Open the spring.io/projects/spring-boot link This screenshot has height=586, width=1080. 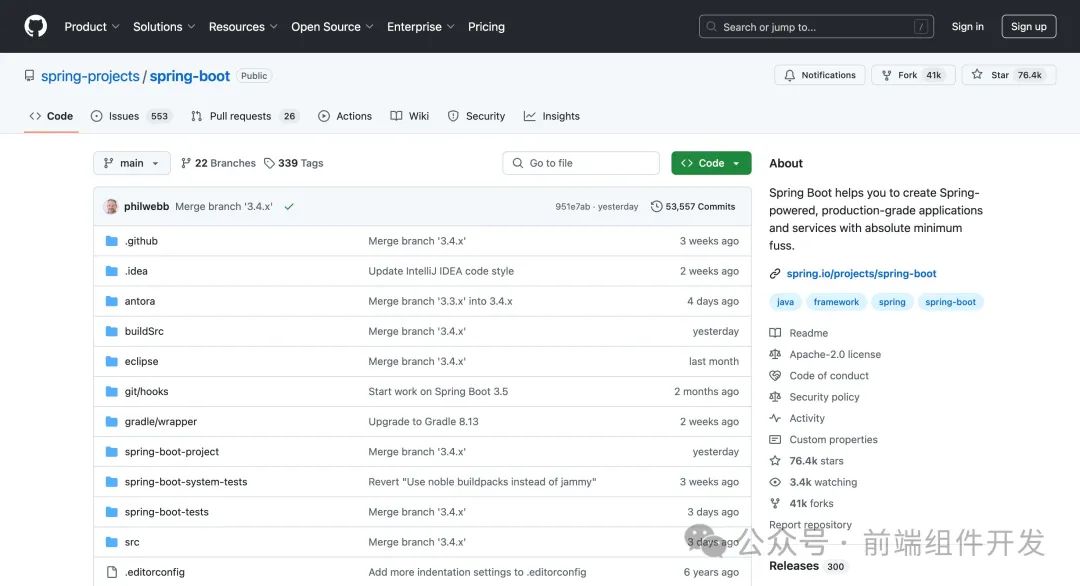coord(861,274)
